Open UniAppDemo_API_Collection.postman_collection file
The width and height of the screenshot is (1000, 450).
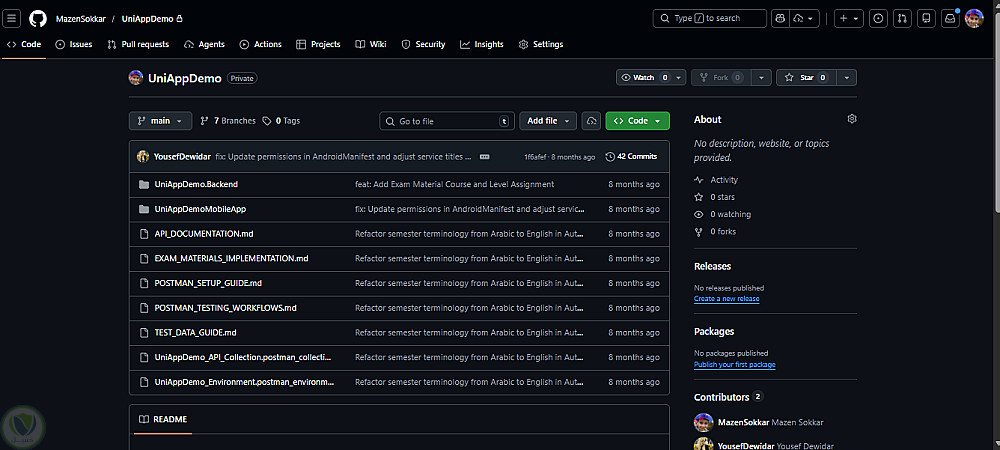tap(243, 358)
